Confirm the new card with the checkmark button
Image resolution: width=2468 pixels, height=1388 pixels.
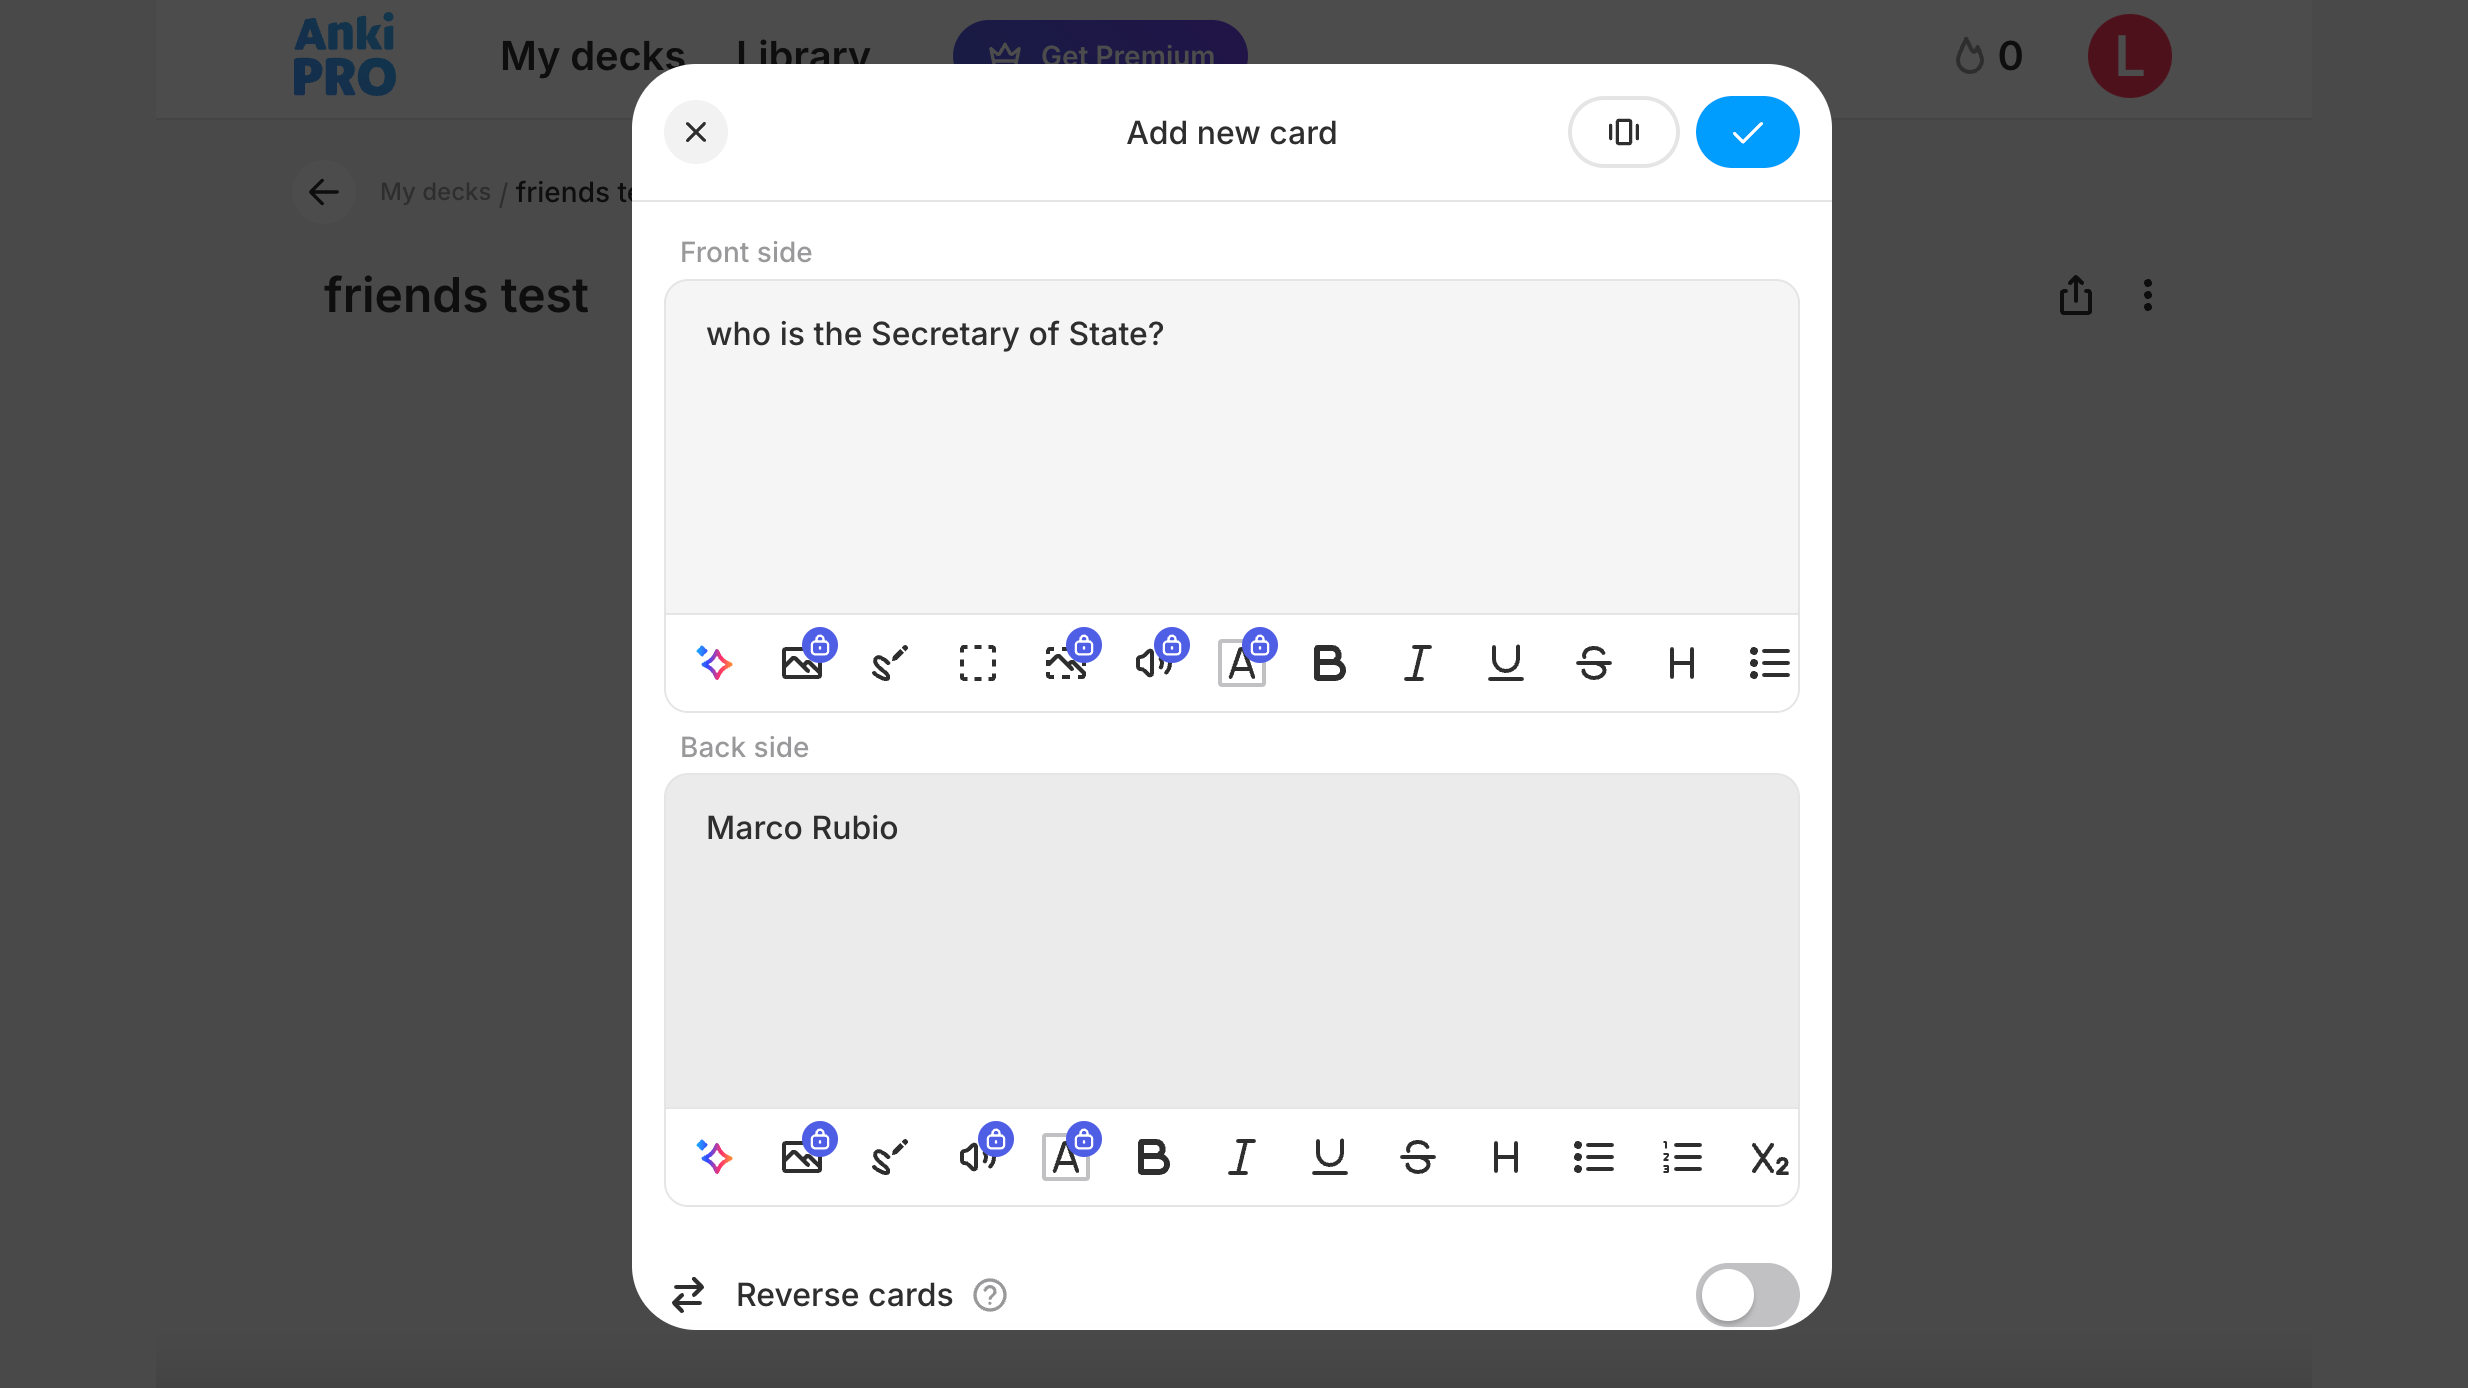pos(1747,132)
